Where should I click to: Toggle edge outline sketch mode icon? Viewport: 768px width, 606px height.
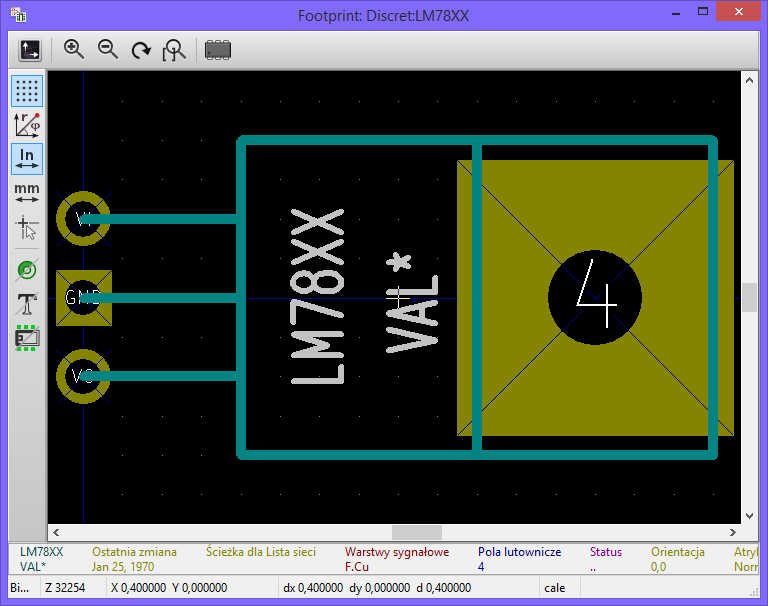(x=27, y=338)
